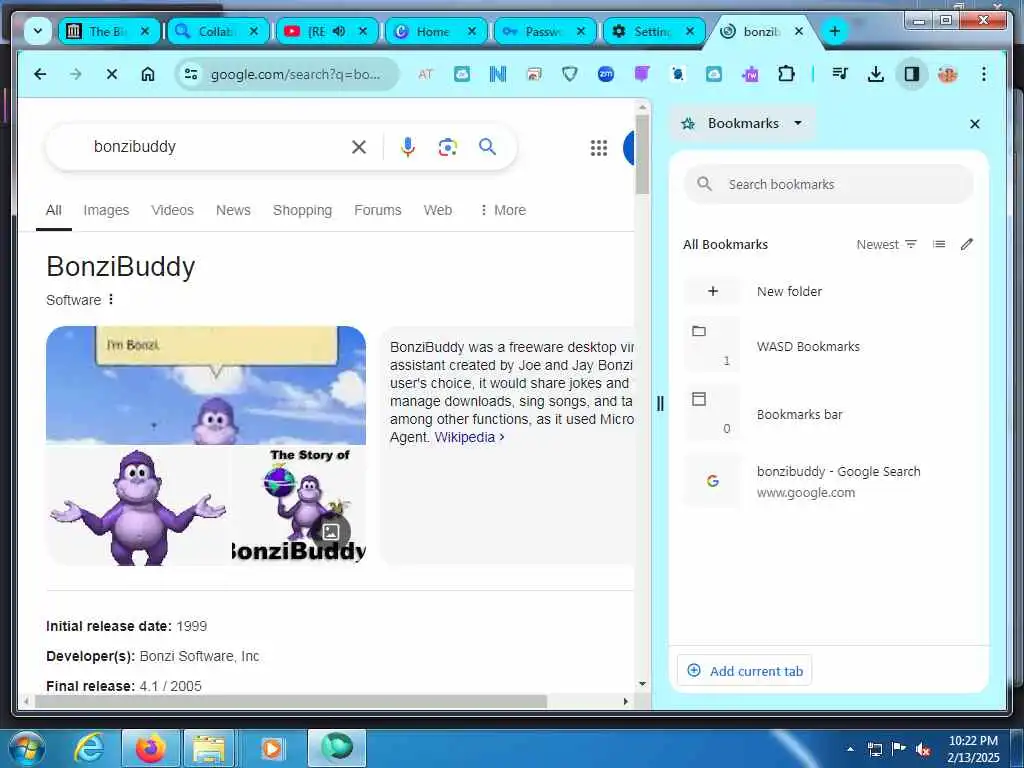Select the Web results tab

coord(438,210)
